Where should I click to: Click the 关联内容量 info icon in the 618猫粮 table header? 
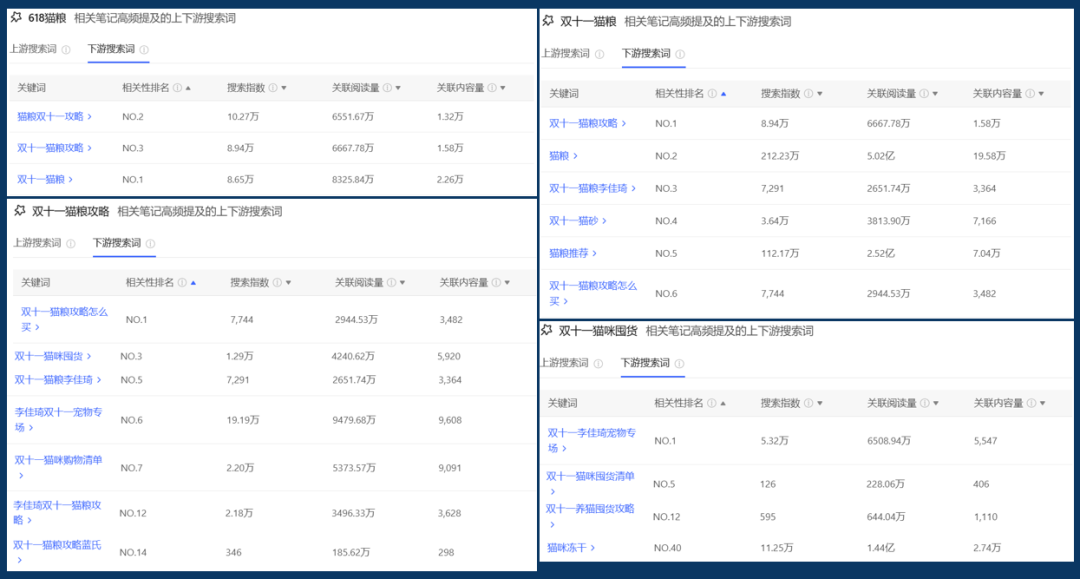point(492,88)
